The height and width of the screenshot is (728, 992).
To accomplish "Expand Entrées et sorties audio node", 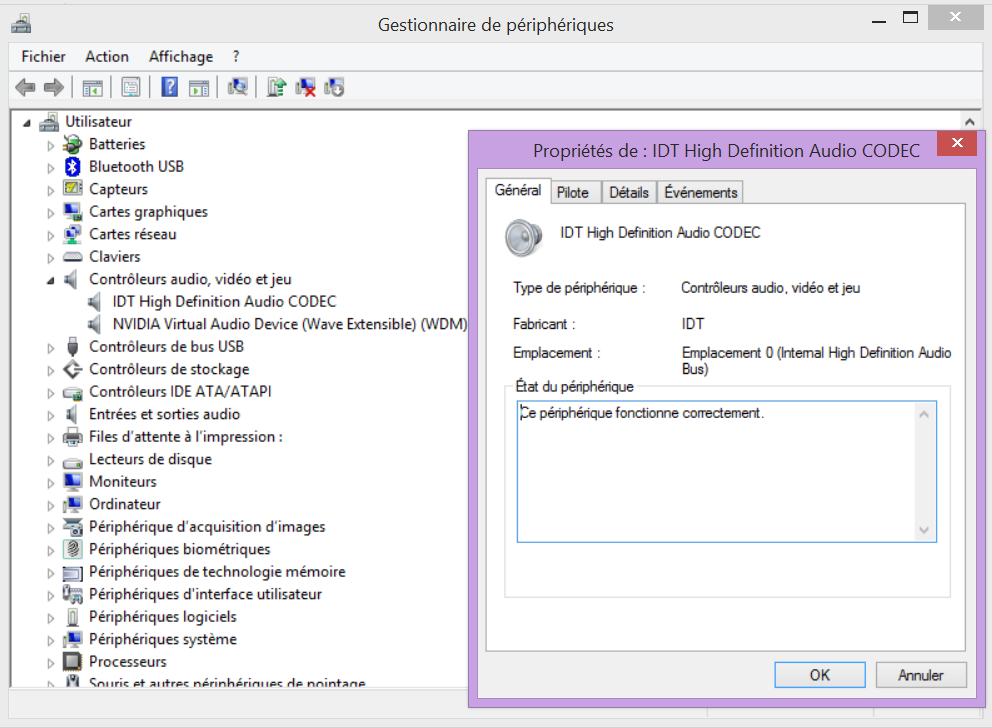I will click(x=51, y=416).
